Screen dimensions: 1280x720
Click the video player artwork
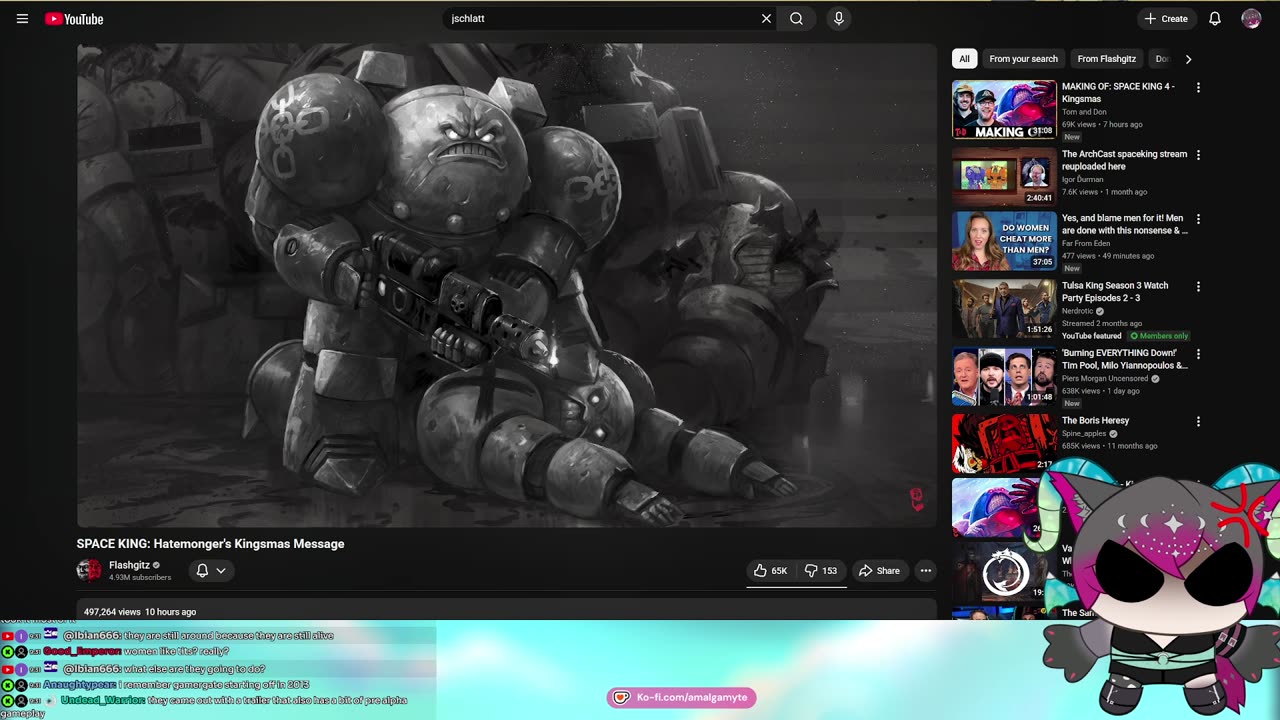(x=507, y=285)
